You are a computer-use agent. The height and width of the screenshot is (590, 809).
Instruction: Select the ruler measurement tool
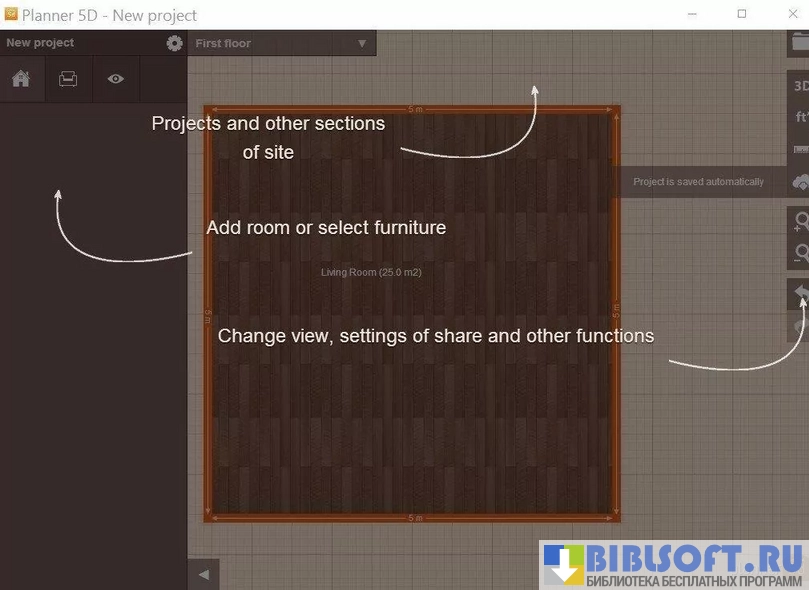800,148
